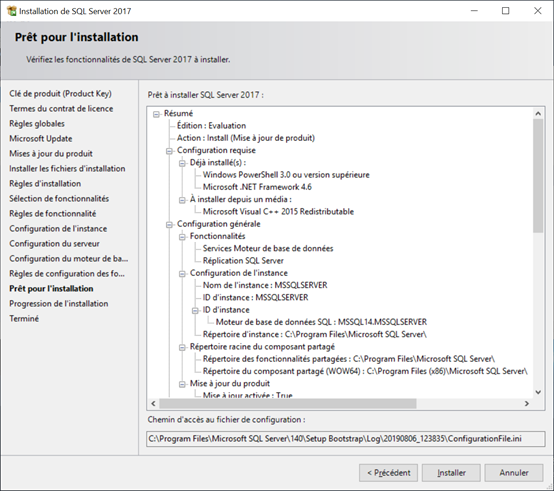Screen dimensions: 554x491
Task: Collapse the Configuration de l'instance tree node
Action: tap(182, 273)
